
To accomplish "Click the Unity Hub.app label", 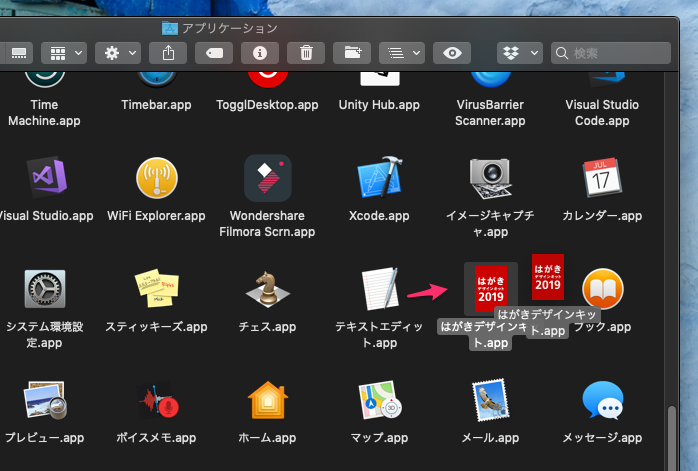I will point(379,105).
